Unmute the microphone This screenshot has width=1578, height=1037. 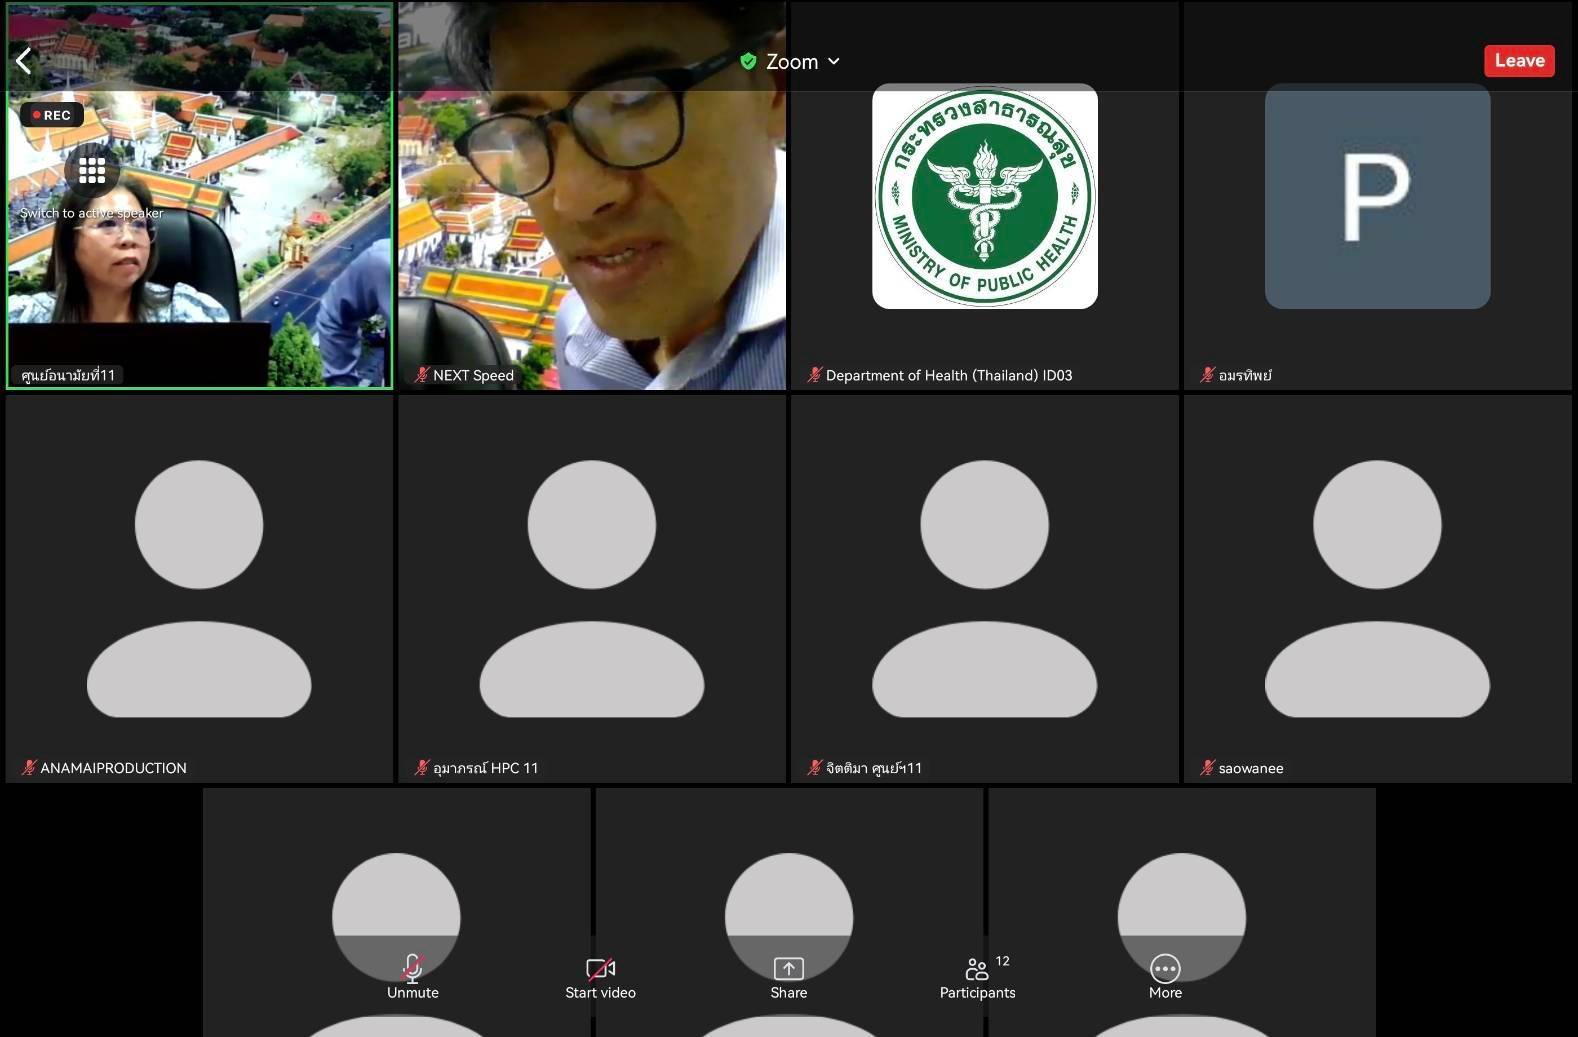(413, 976)
